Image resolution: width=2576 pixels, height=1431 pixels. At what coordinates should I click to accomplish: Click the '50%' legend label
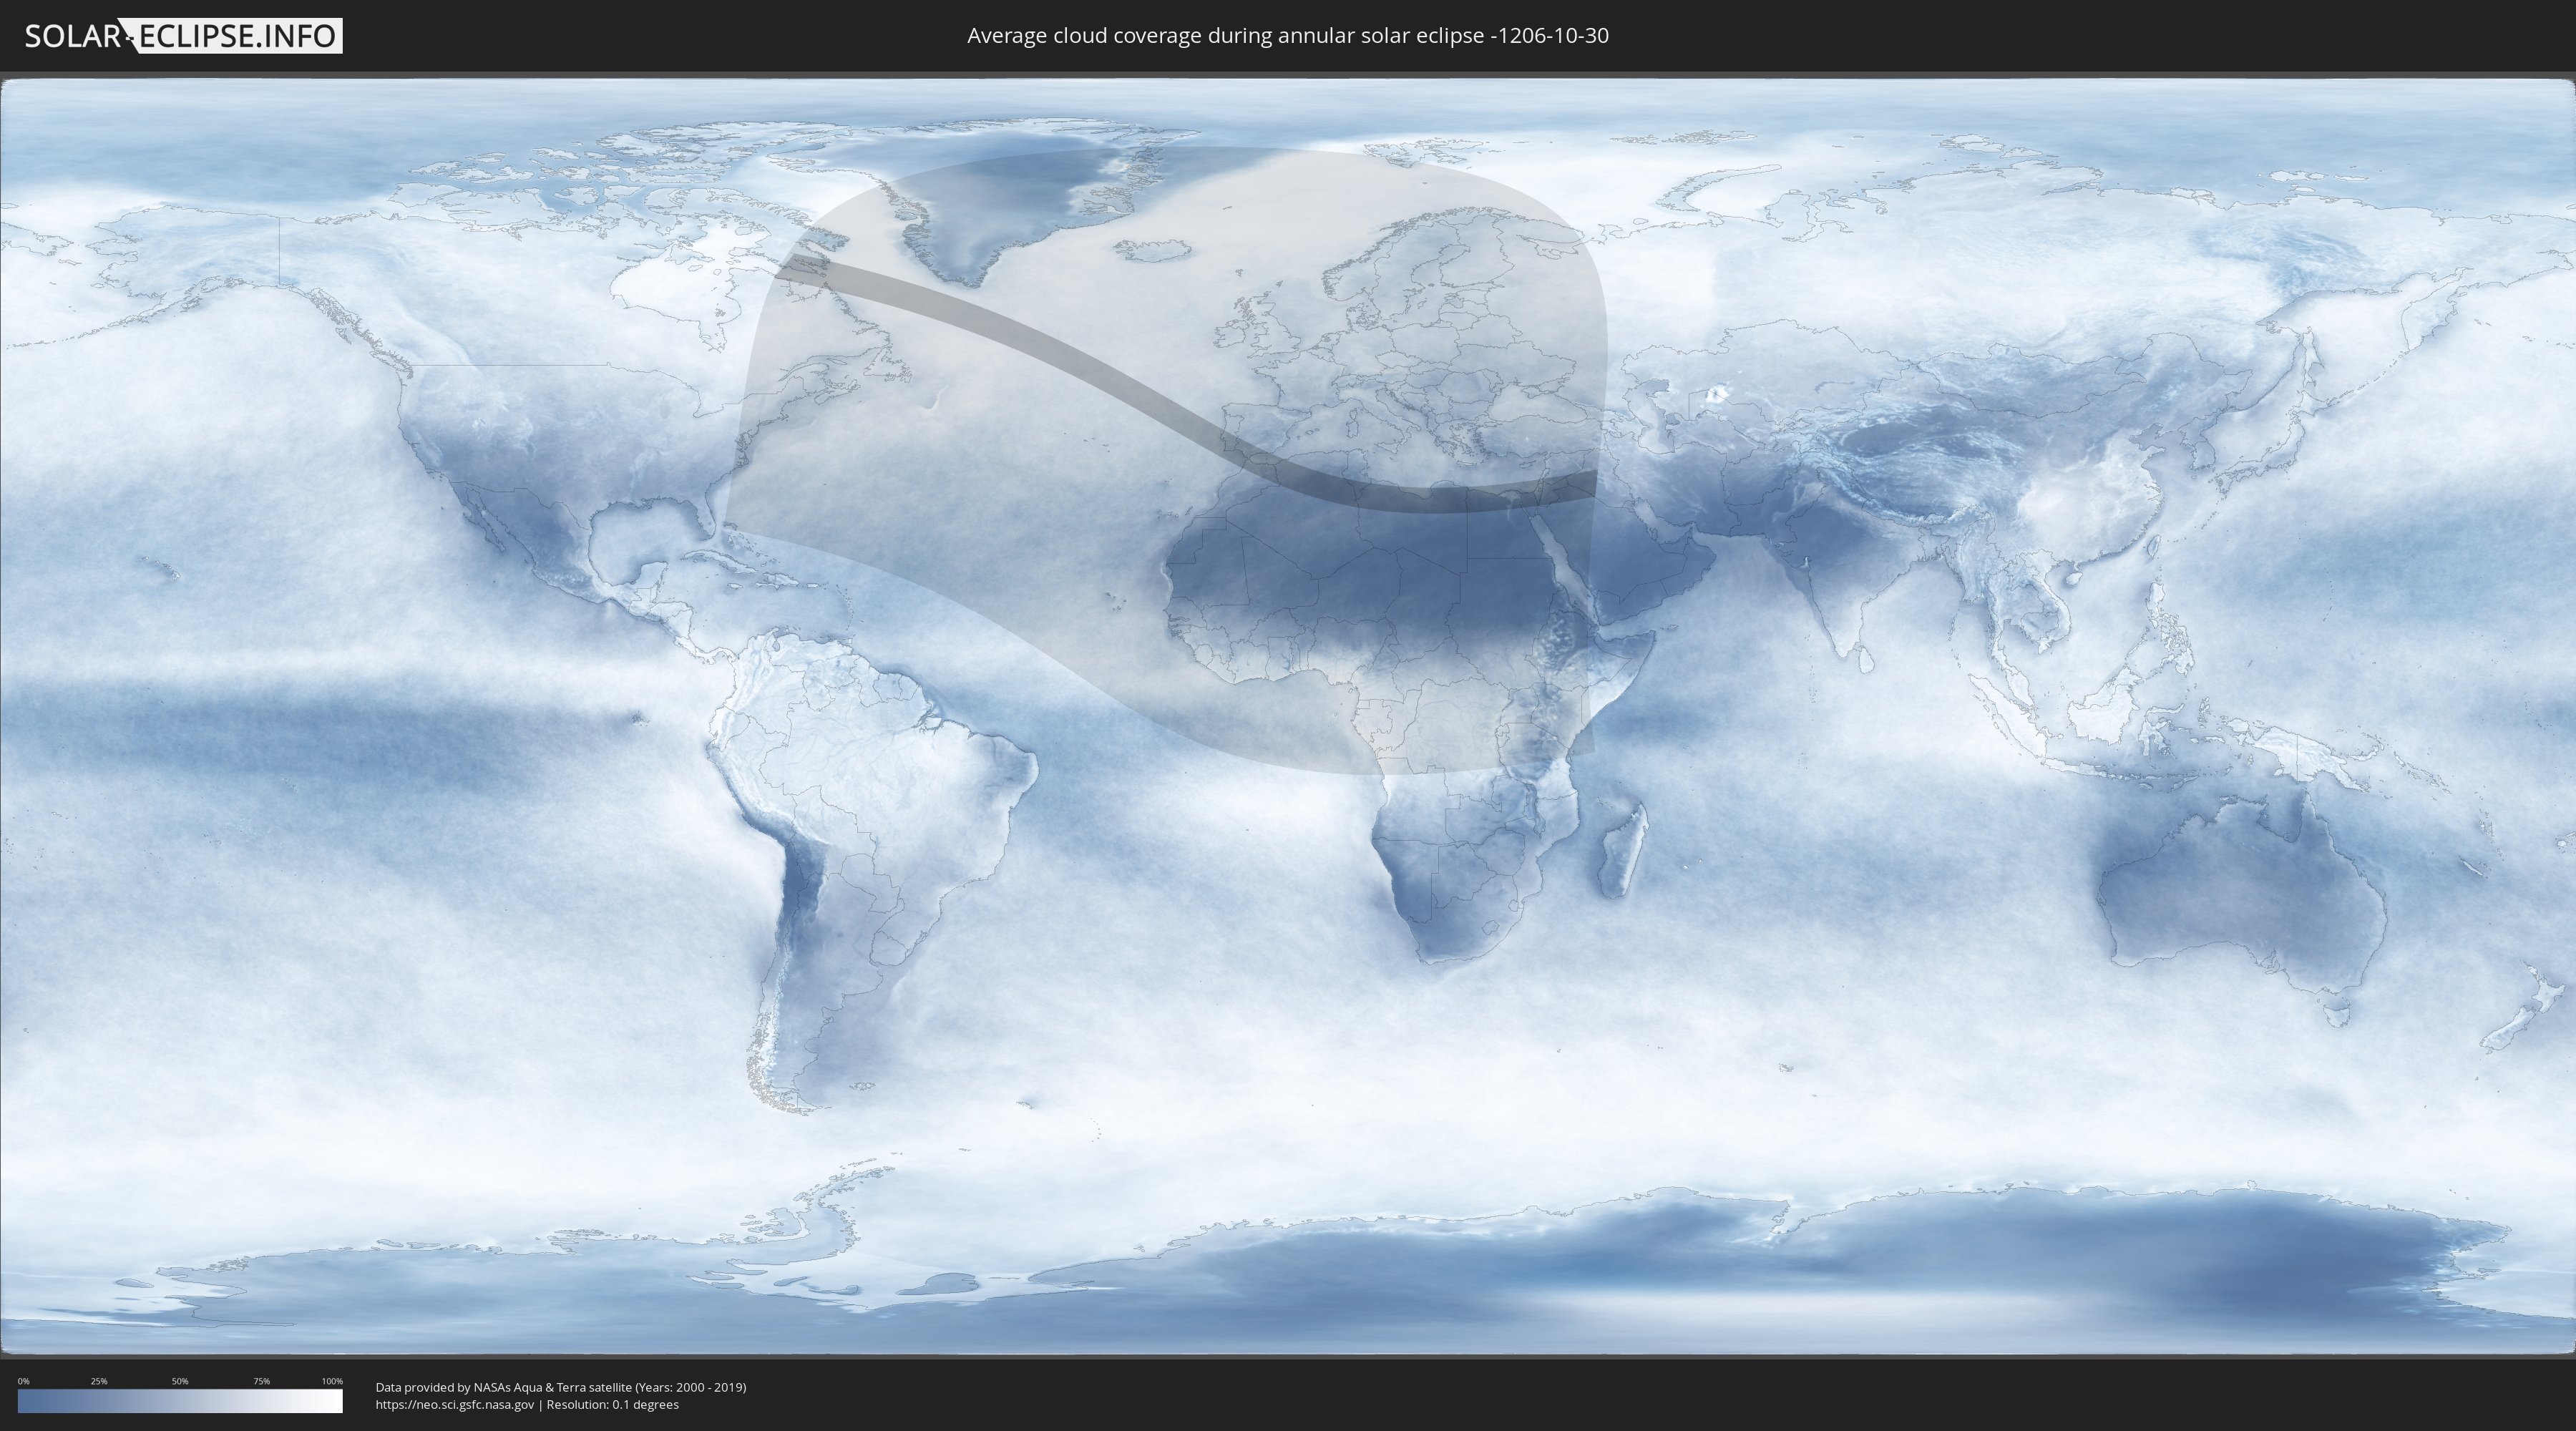point(180,1381)
